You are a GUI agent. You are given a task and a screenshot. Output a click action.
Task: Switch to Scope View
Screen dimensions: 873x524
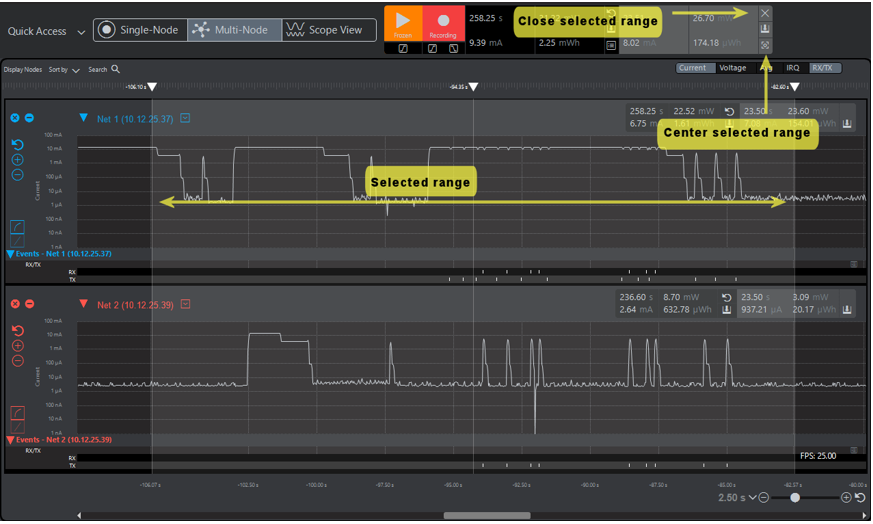coord(324,30)
